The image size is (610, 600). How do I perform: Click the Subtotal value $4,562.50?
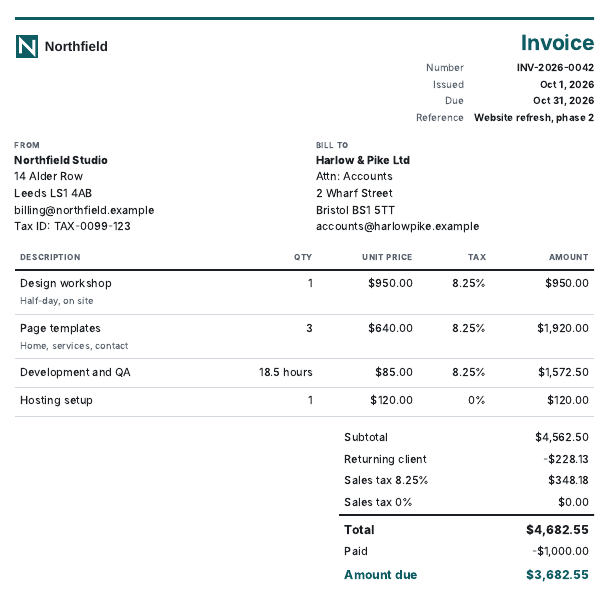[562, 437]
